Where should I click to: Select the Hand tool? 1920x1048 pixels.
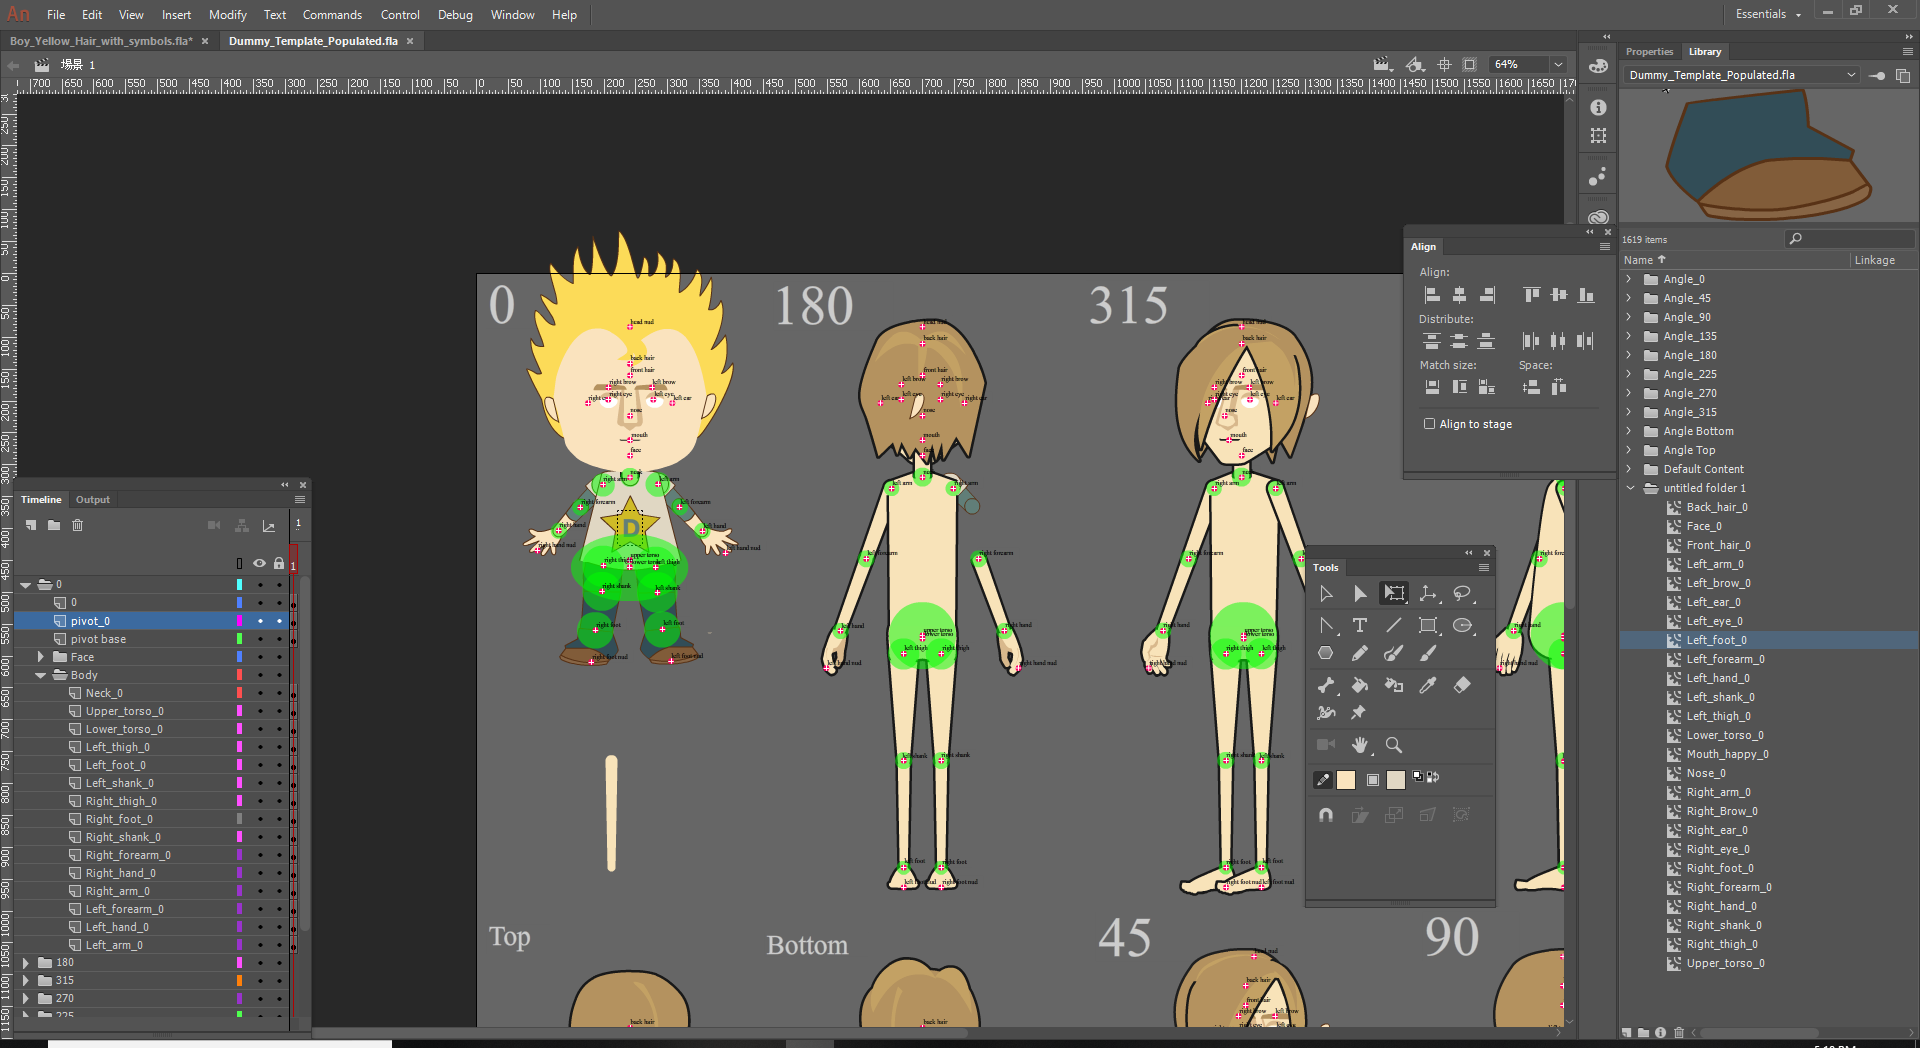(x=1360, y=745)
